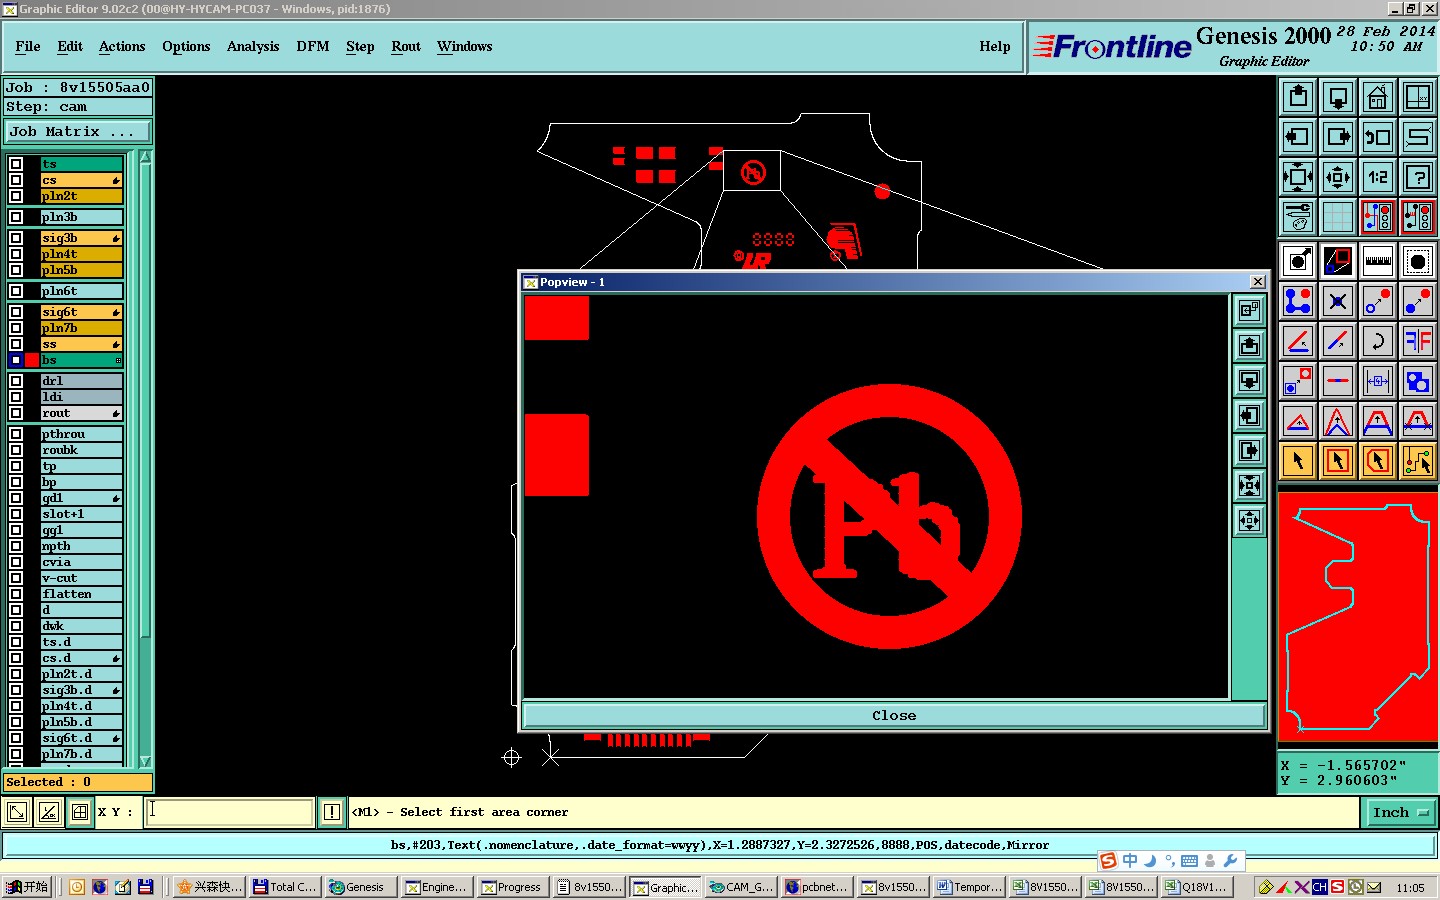Select the sig6t layer name
1440x900 pixels.
tap(81, 312)
